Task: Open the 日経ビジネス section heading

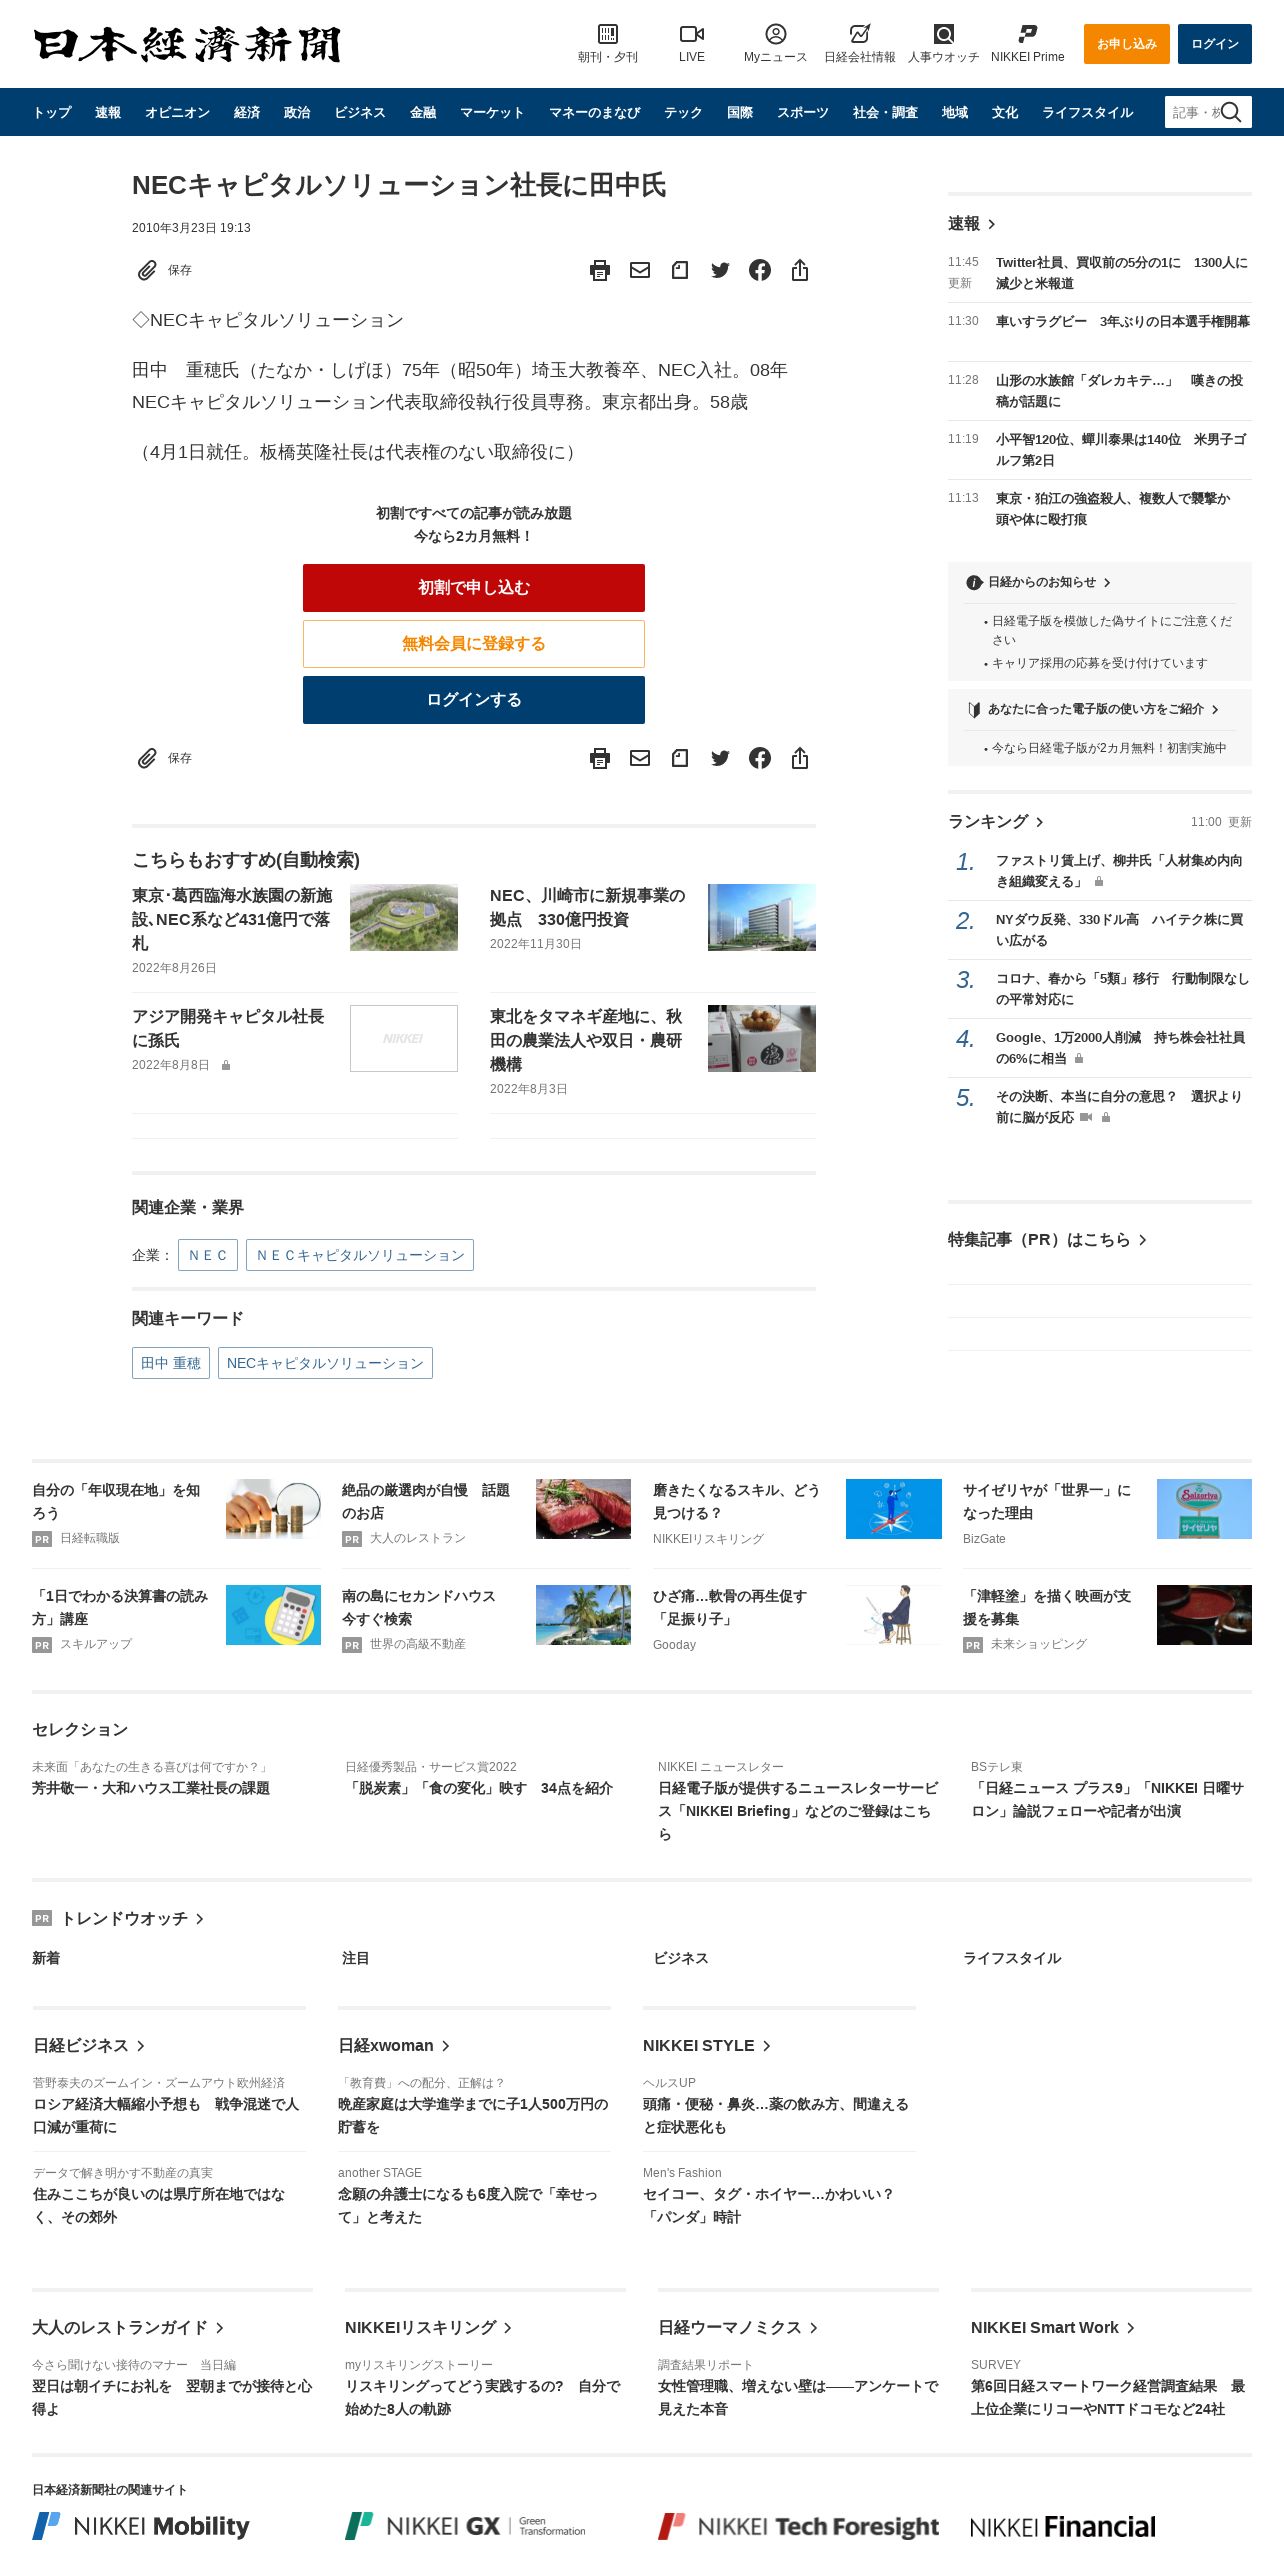Action: (89, 2045)
